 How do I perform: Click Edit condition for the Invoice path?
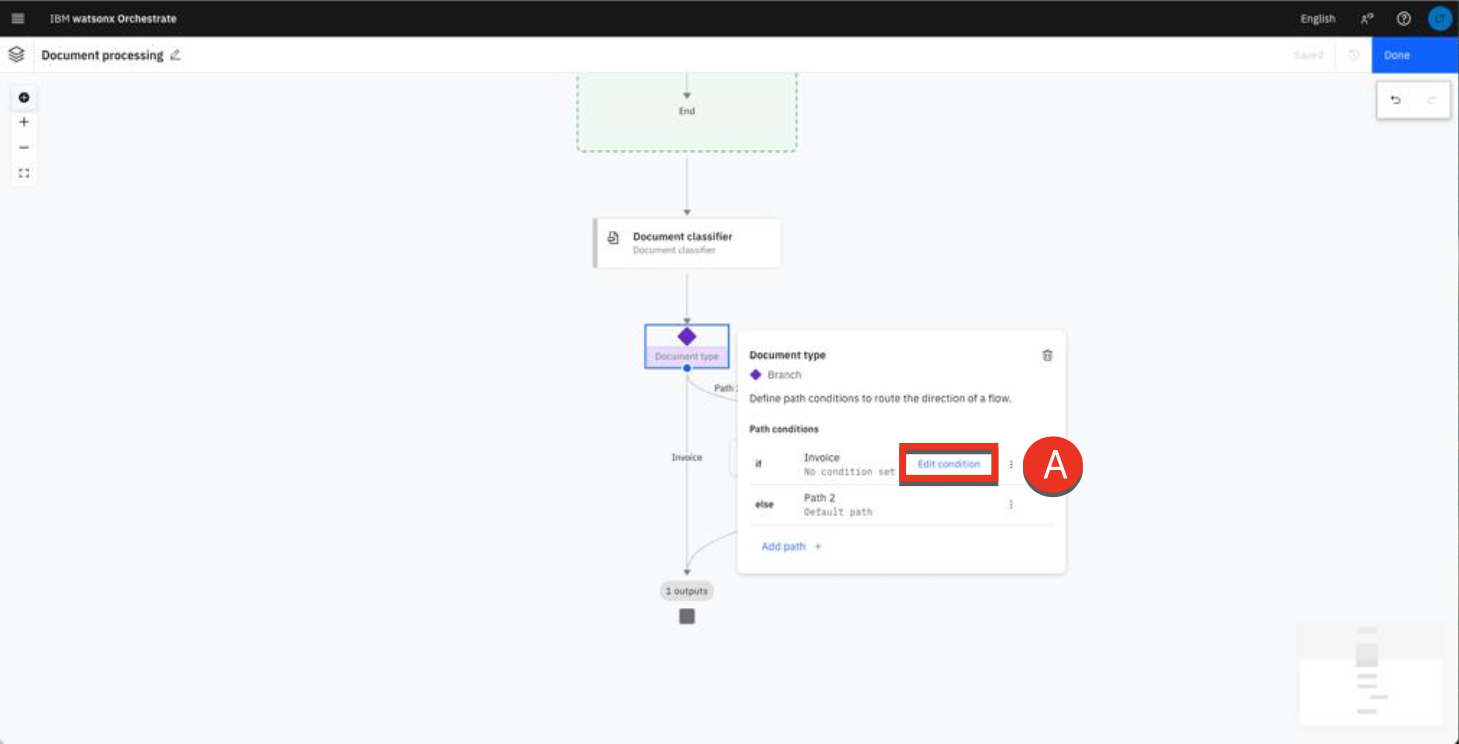[948, 464]
